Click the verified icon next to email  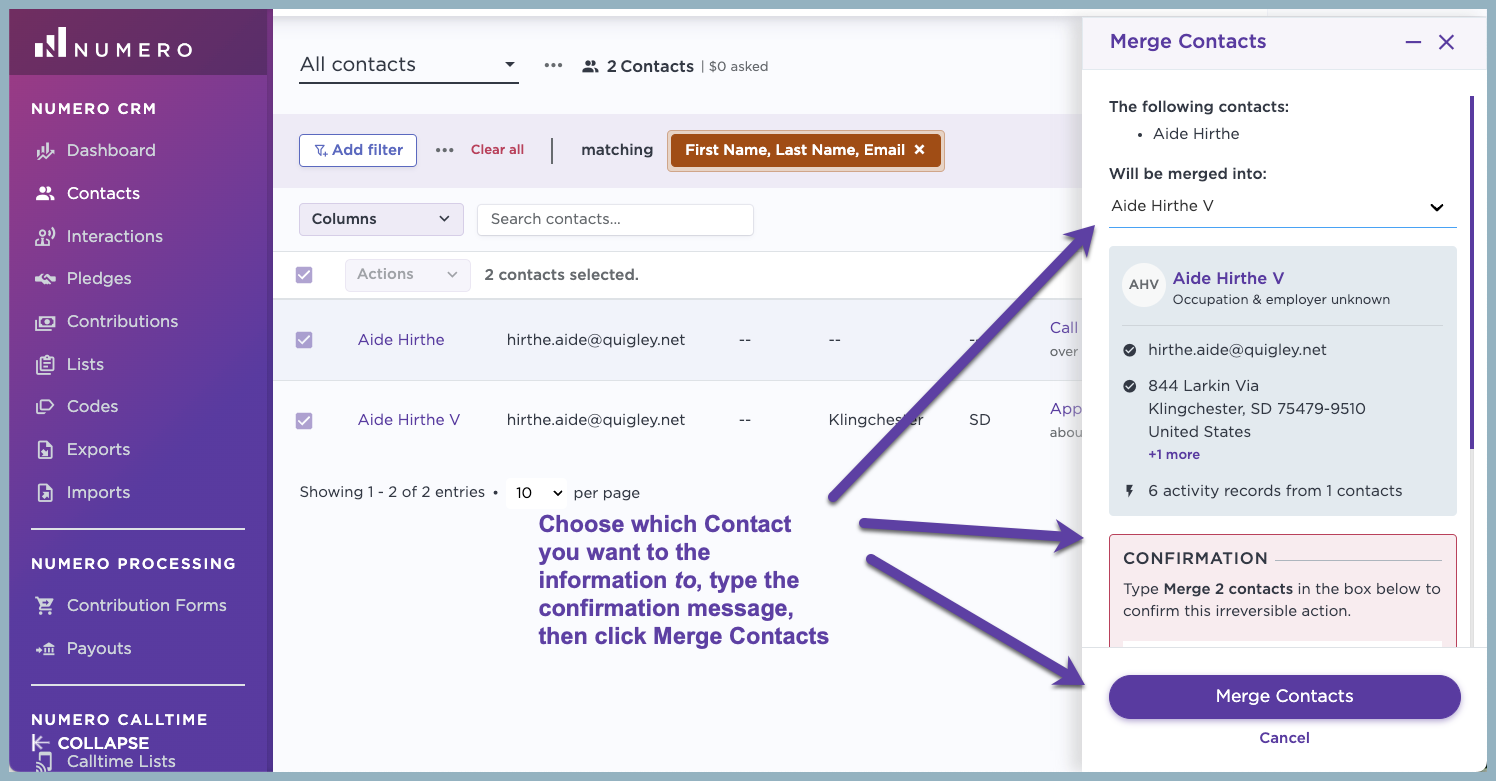click(1130, 350)
